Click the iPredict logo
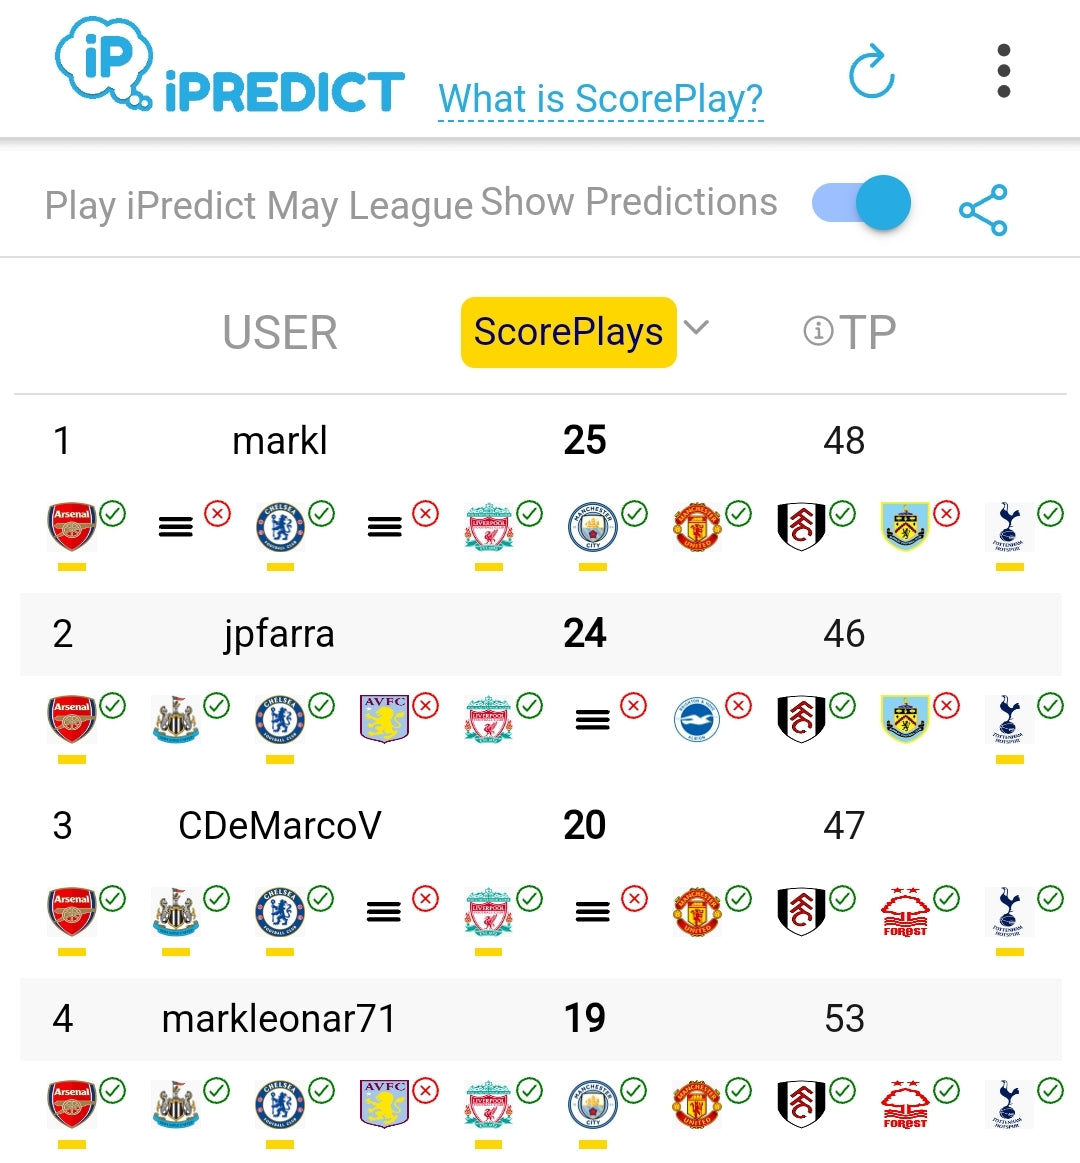This screenshot has width=1080, height=1163. click(230, 68)
